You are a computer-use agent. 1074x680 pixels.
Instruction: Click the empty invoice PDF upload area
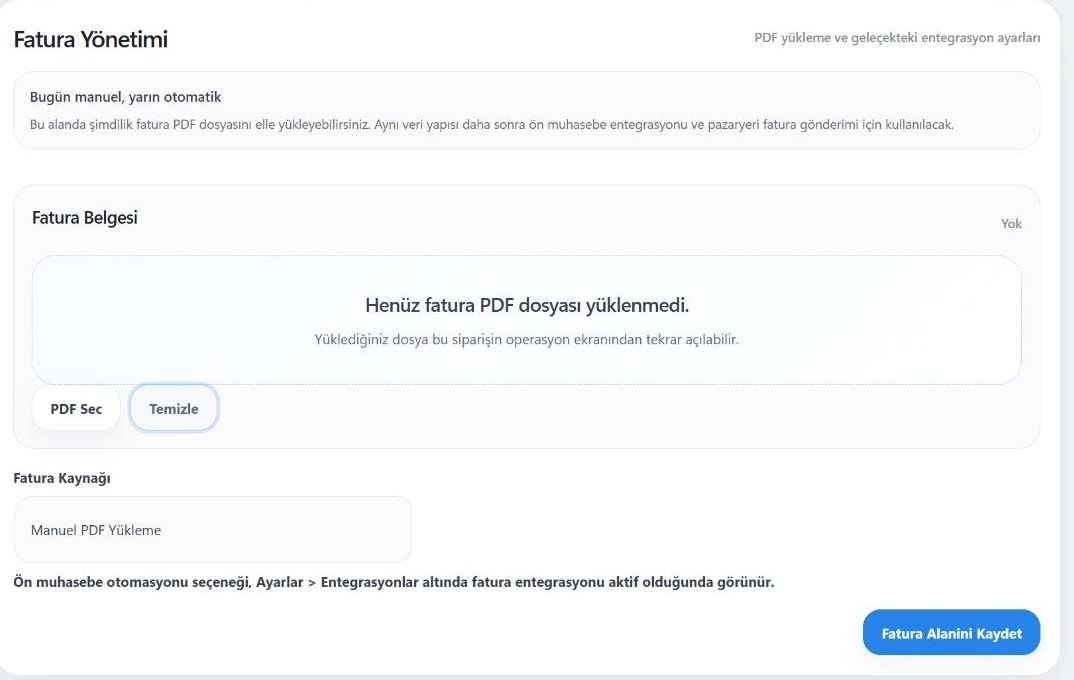pos(526,320)
